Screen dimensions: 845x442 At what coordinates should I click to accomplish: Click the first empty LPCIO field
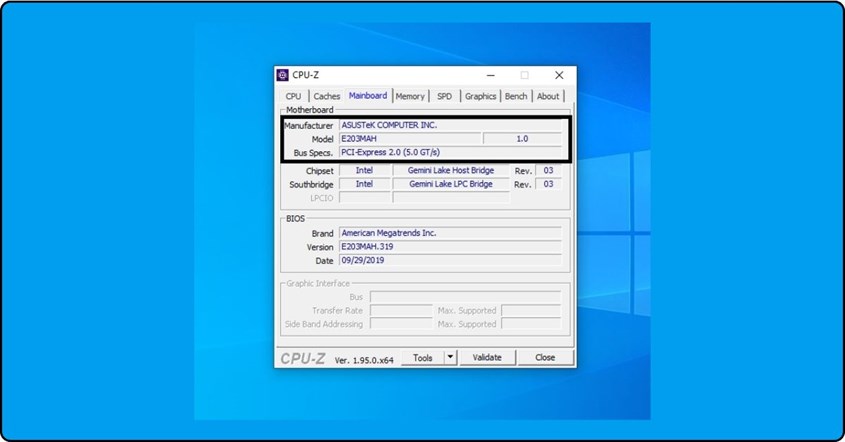click(364, 198)
